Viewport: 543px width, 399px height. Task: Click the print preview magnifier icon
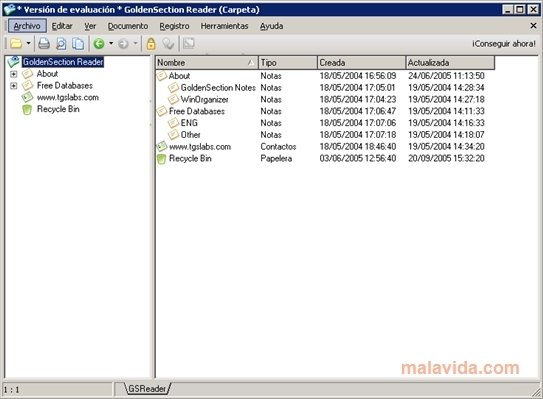click(x=61, y=44)
